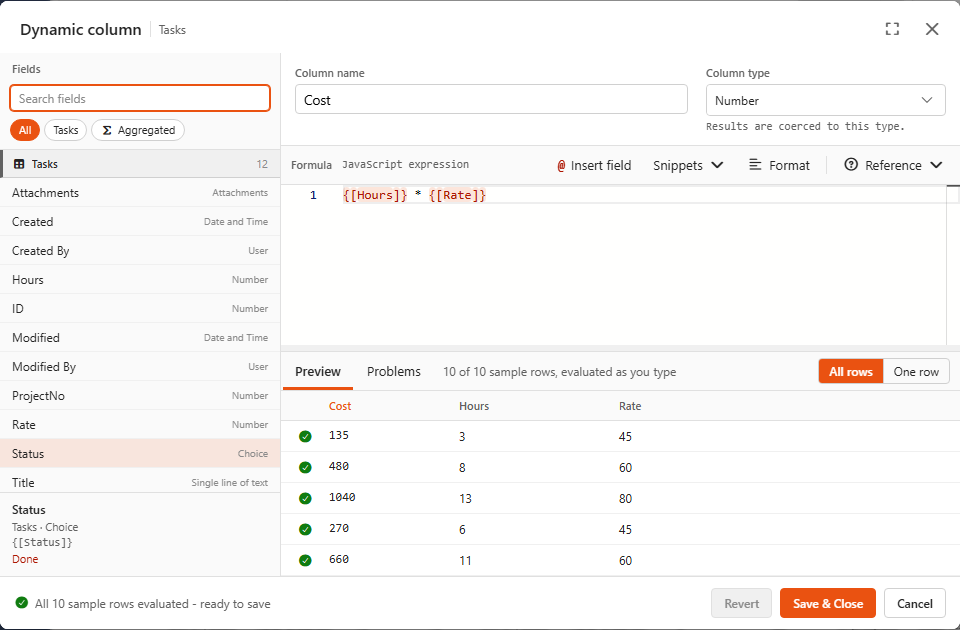Click the {[Rate]} token in formula
Image resolution: width=960 pixels, height=630 pixels.
[x=457, y=195]
